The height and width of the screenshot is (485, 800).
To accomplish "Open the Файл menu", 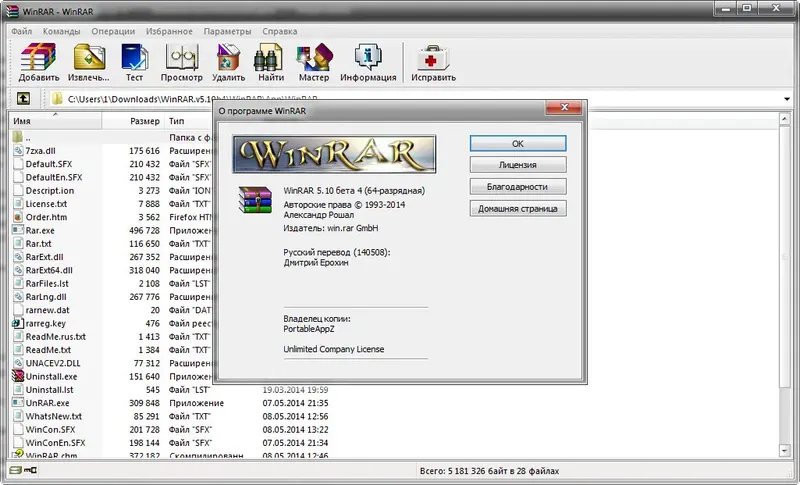I will 21,31.
